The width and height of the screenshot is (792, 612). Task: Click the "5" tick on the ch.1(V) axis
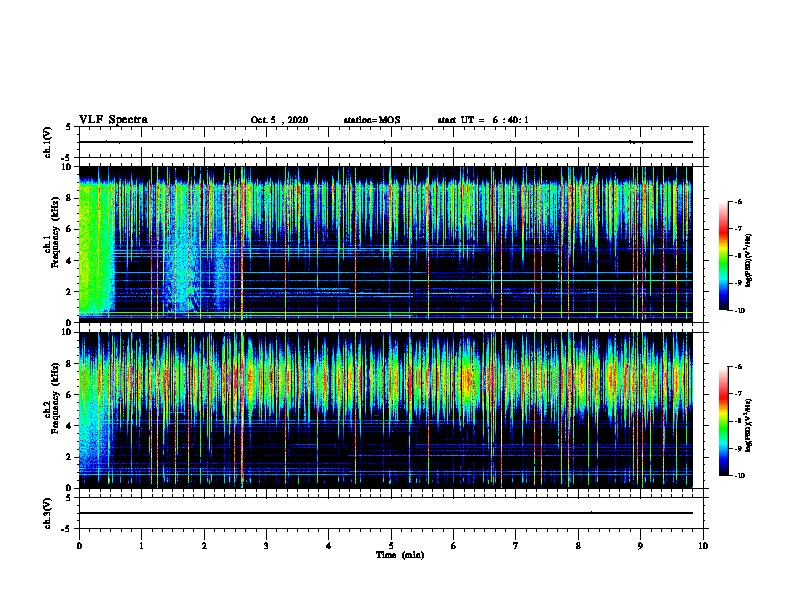69,127
